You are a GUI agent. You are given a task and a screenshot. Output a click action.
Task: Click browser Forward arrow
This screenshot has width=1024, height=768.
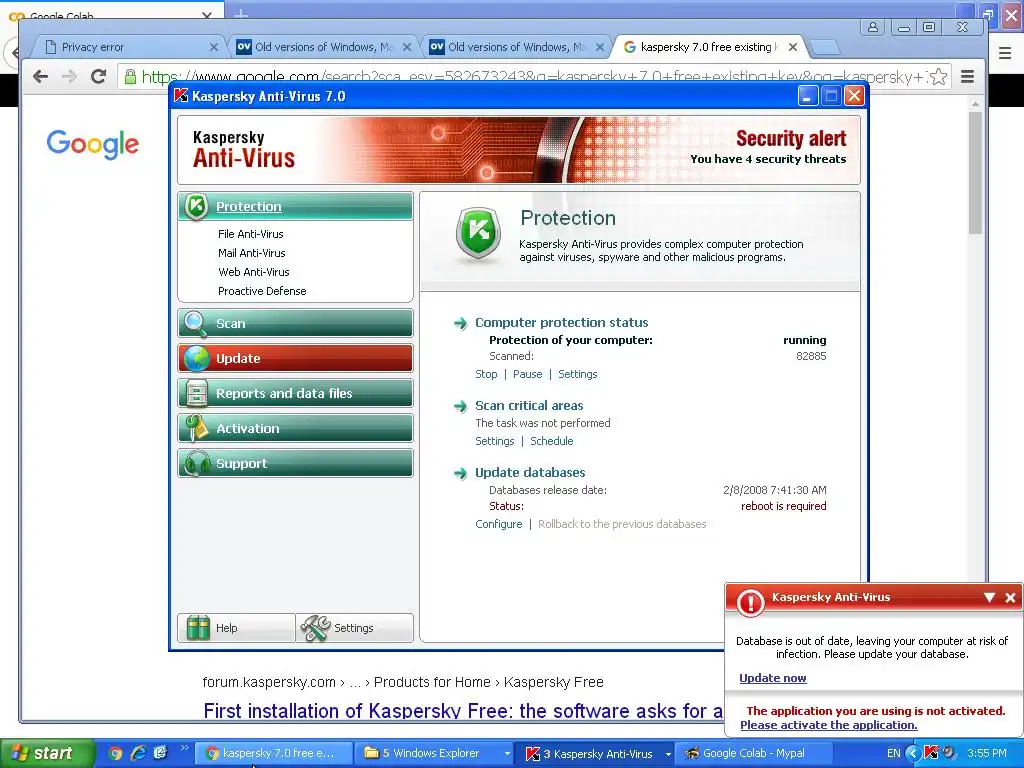coord(69,76)
